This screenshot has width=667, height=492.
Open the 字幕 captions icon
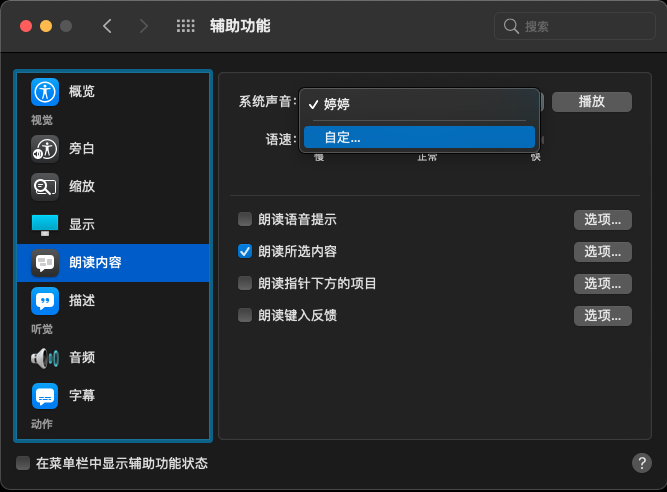click(x=45, y=396)
